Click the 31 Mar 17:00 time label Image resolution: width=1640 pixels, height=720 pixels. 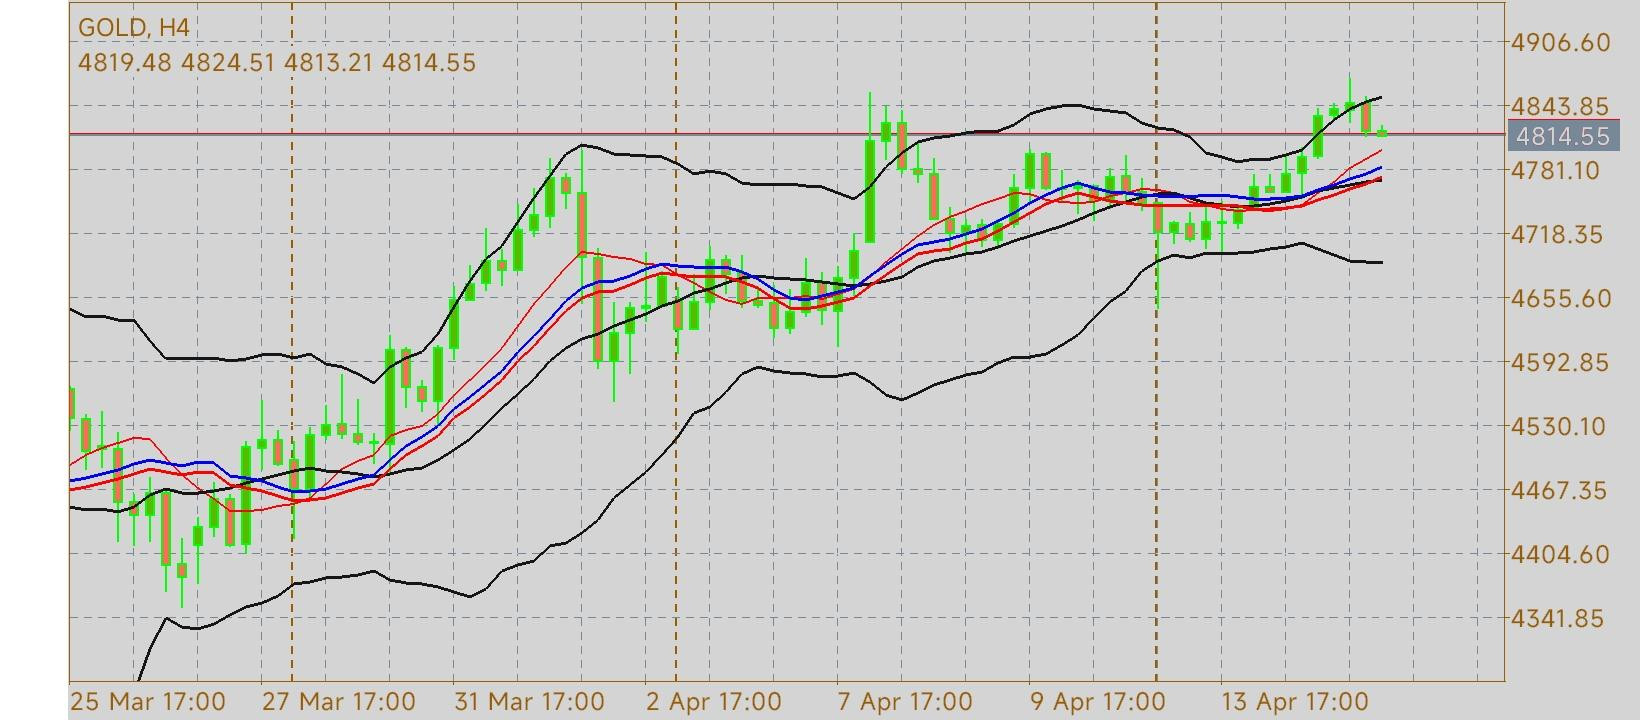tap(529, 701)
